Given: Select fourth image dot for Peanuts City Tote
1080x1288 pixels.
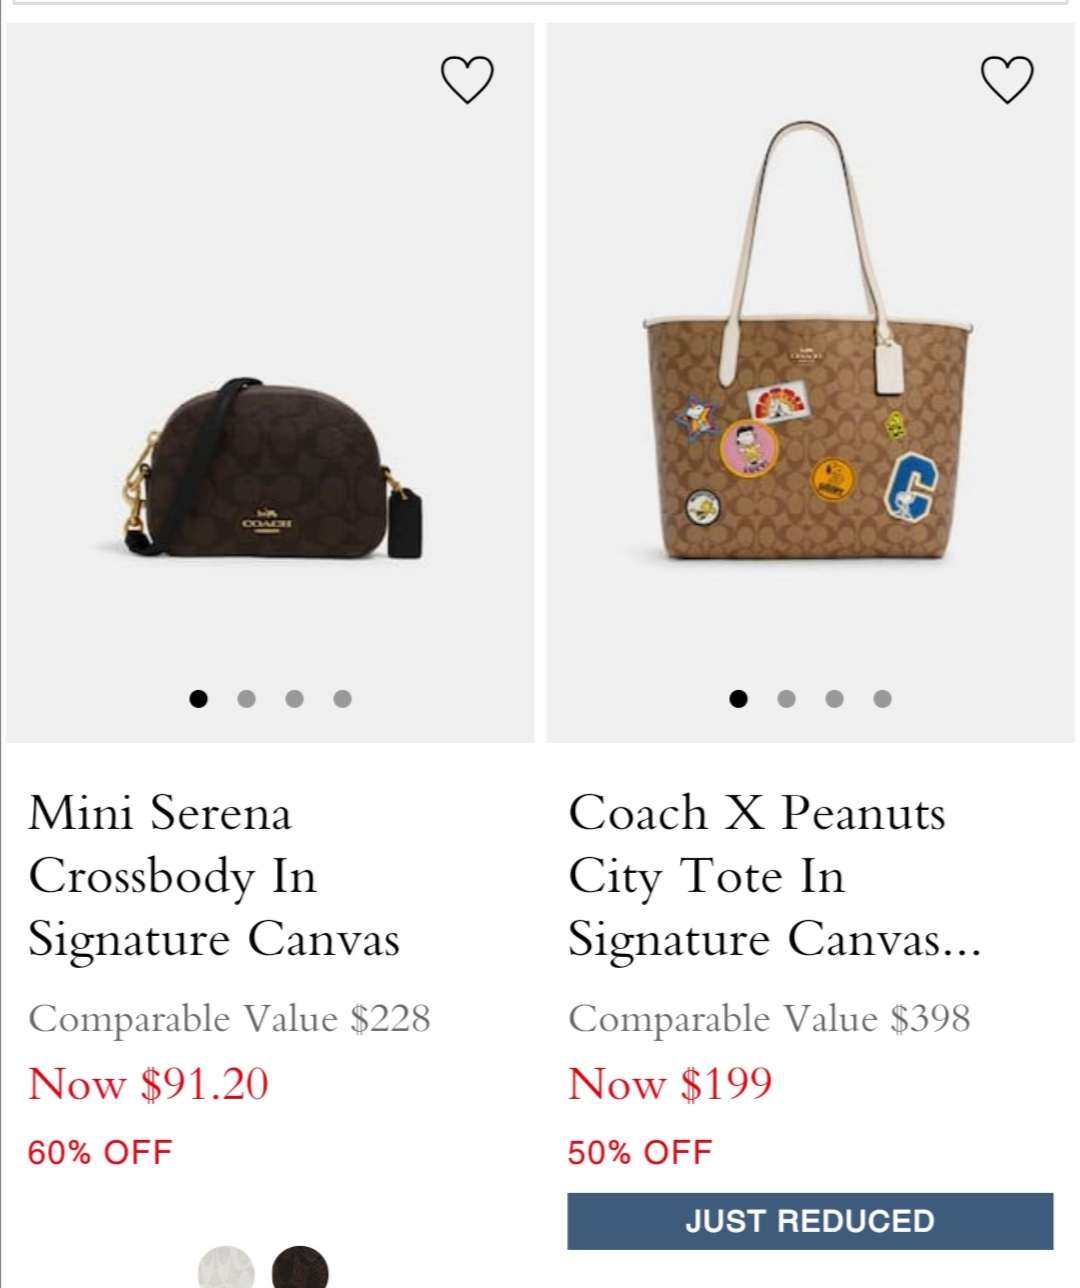Looking at the screenshot, I should point(882,699).
